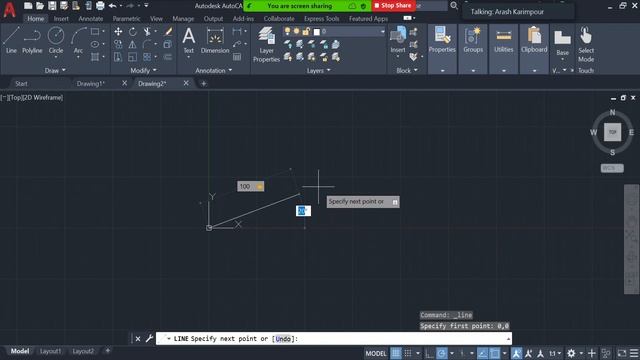Expand the Draw panel

coord(55,70)
